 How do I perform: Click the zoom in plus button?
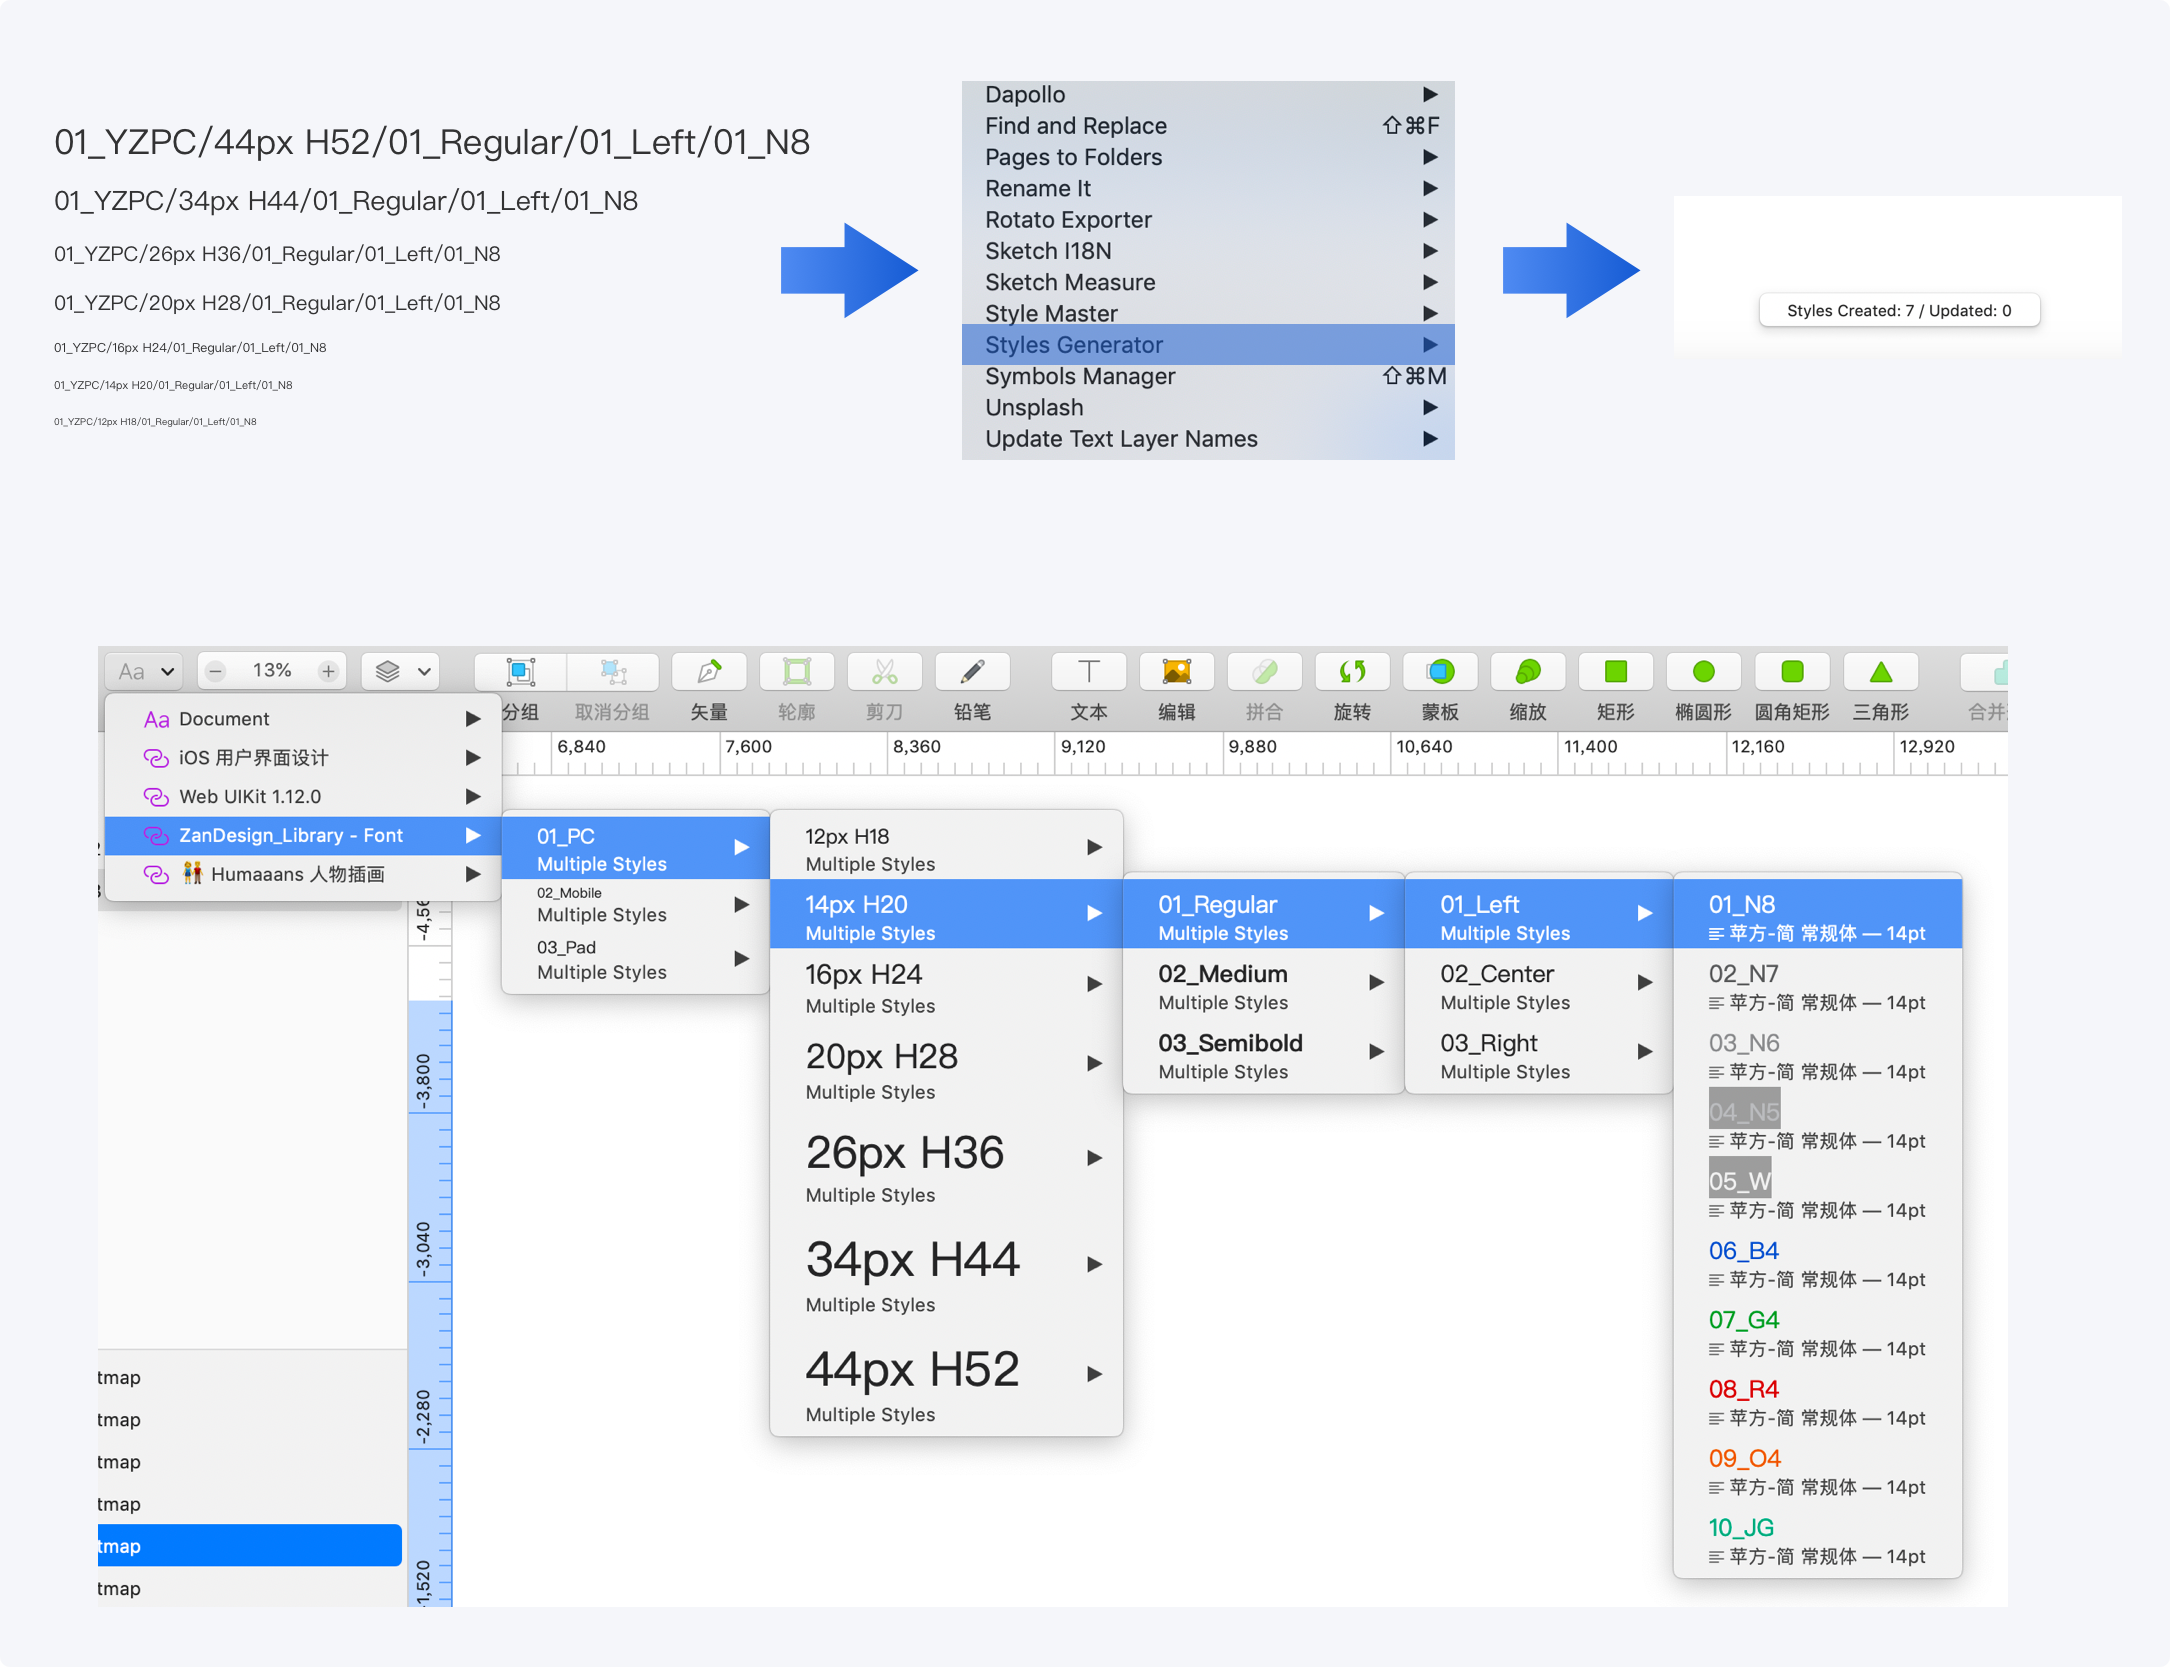coord(328,671)
